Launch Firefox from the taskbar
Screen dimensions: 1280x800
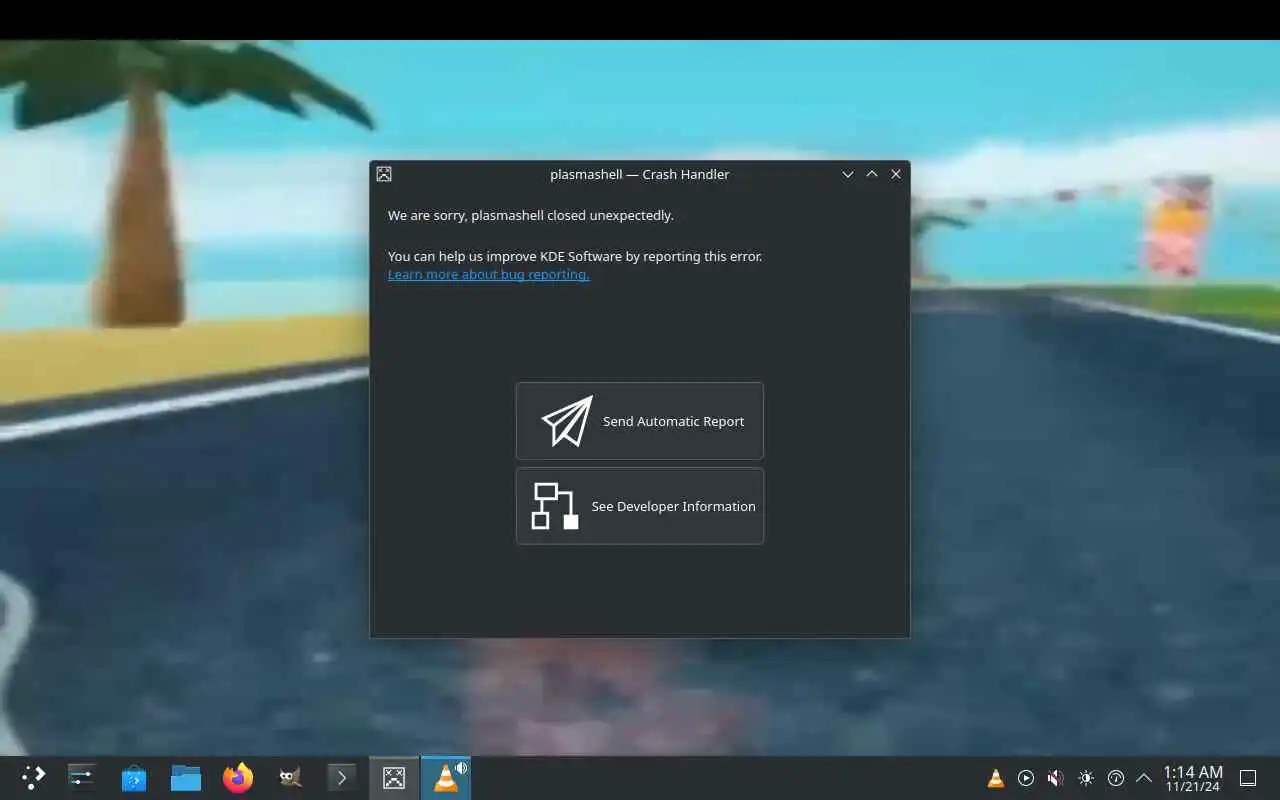point(238,777)
